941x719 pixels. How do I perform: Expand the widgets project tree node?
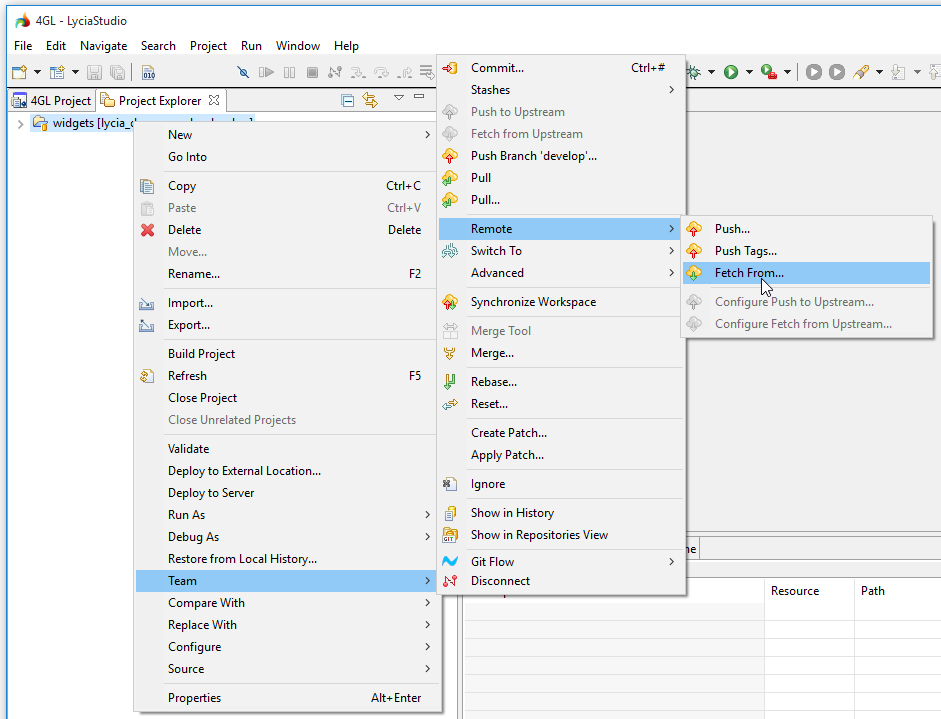20,123
